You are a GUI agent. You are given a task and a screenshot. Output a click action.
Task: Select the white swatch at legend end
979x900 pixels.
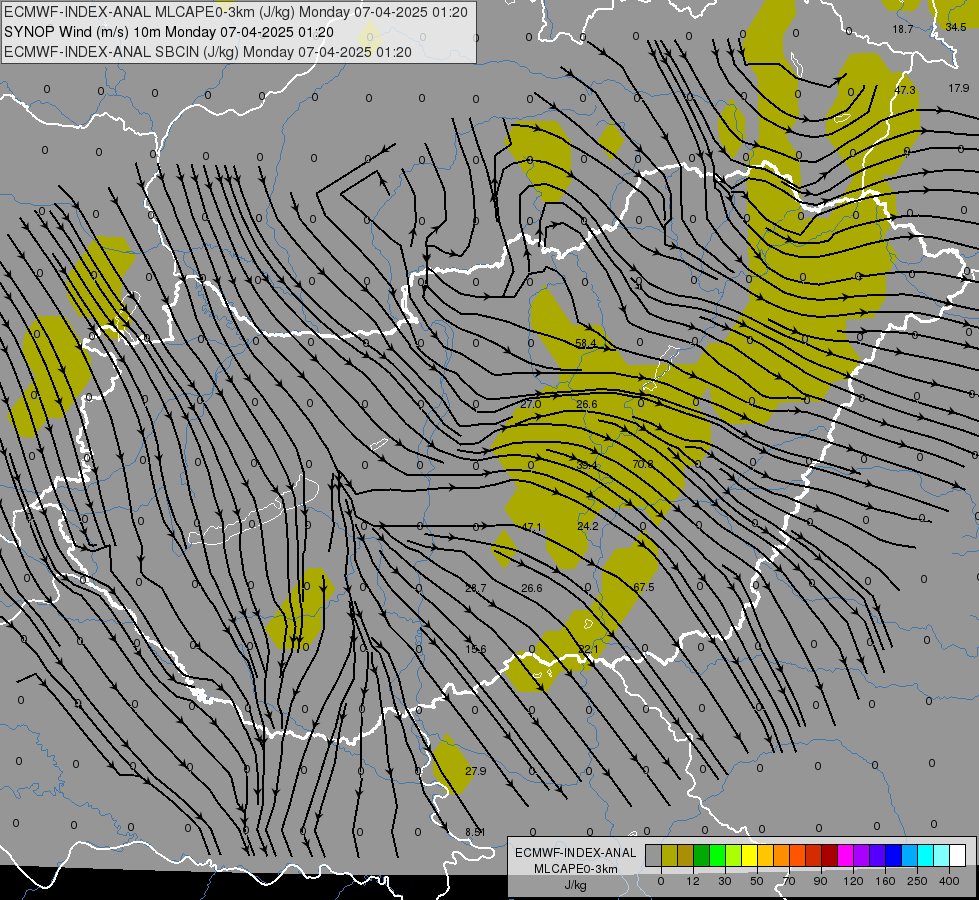coord(958,855)
